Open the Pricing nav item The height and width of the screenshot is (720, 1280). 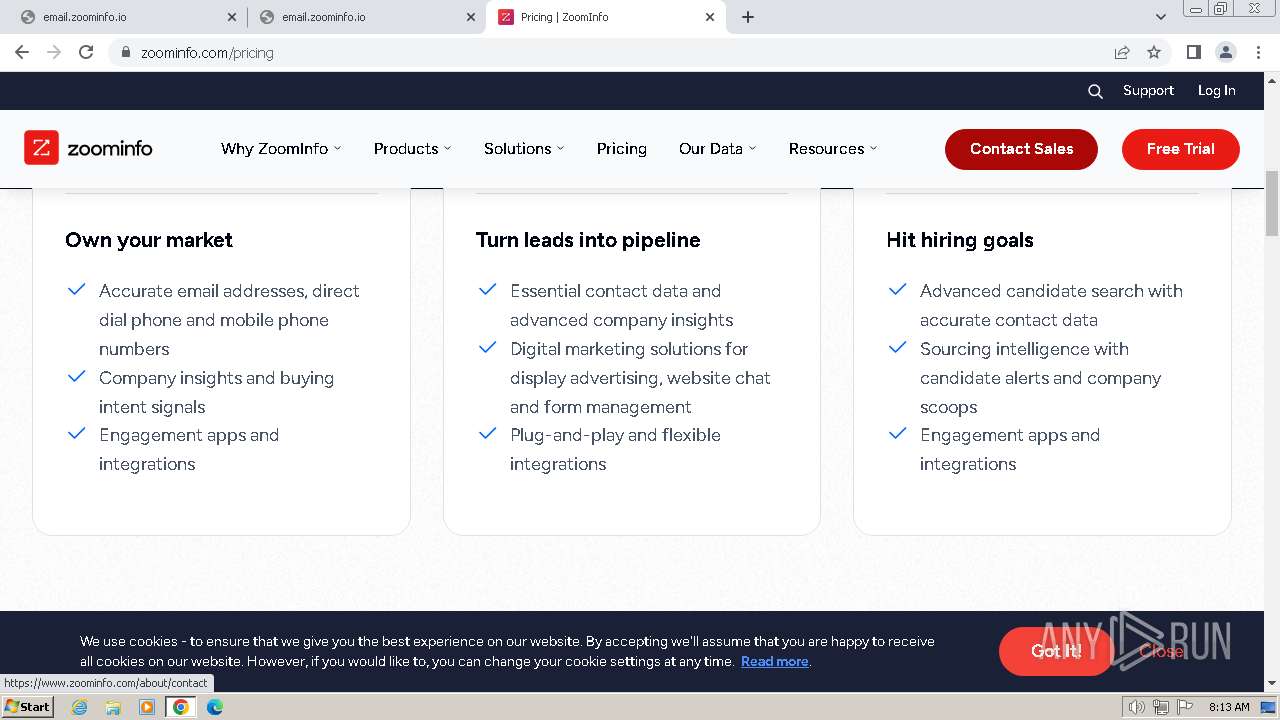tap(621, 148)
